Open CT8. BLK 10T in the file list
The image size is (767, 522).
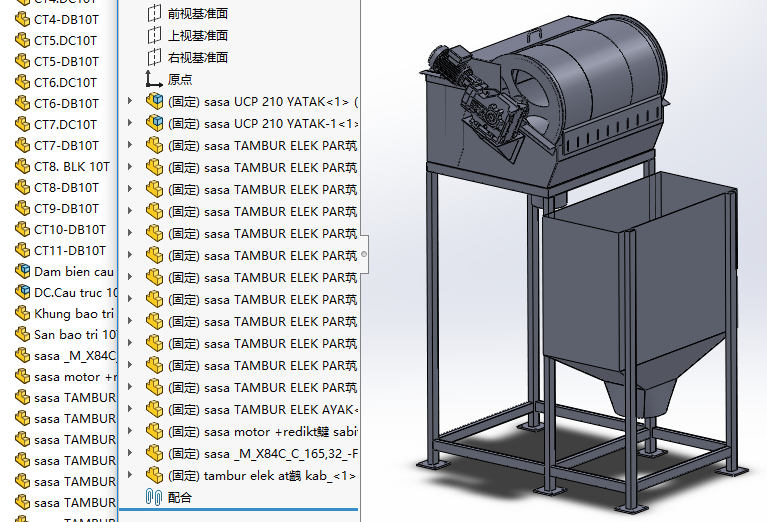pyautogui.click(x=72, y=167)
